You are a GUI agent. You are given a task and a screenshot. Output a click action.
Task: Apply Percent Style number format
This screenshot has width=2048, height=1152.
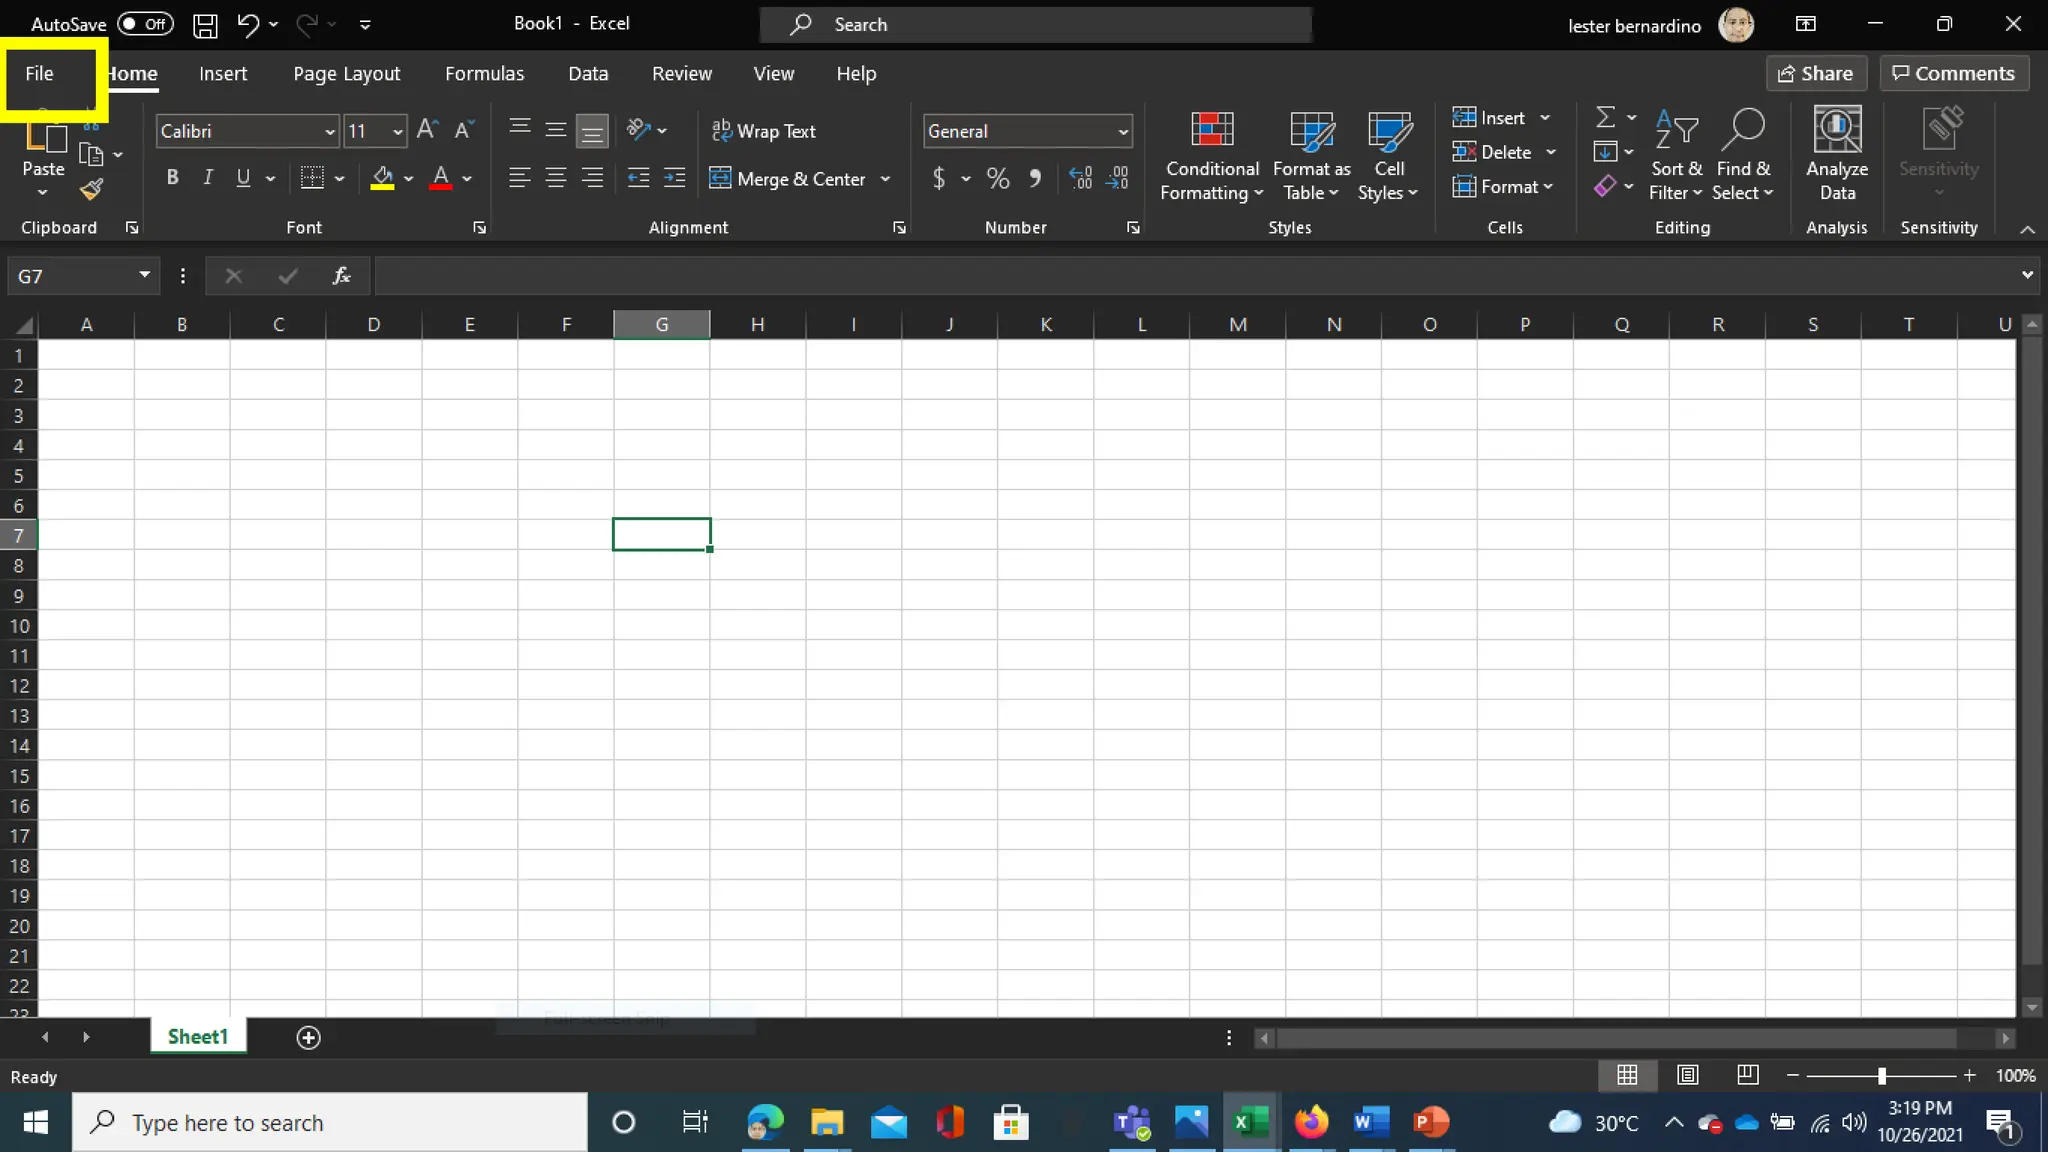[x=997, y=179]
